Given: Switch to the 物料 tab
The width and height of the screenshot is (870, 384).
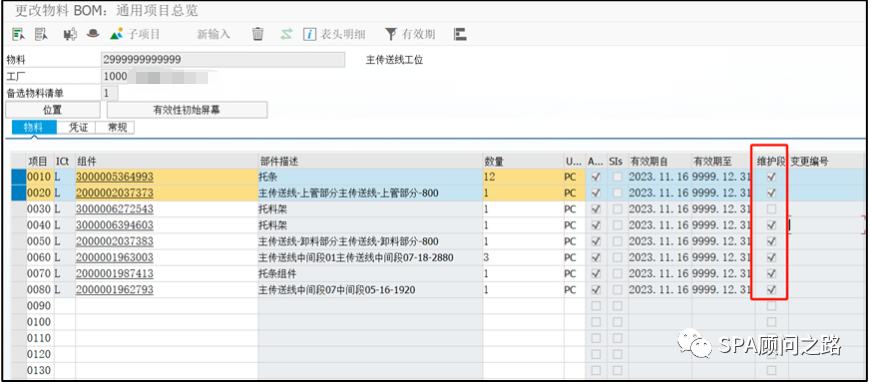Looking at the screenshot, I should click(34, 128).
